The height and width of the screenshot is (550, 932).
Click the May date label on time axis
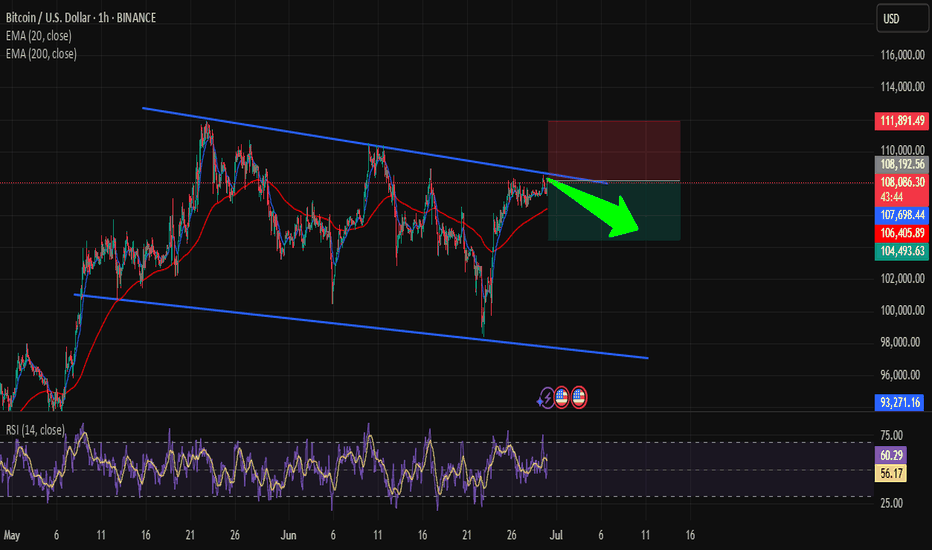coord(12,535)
